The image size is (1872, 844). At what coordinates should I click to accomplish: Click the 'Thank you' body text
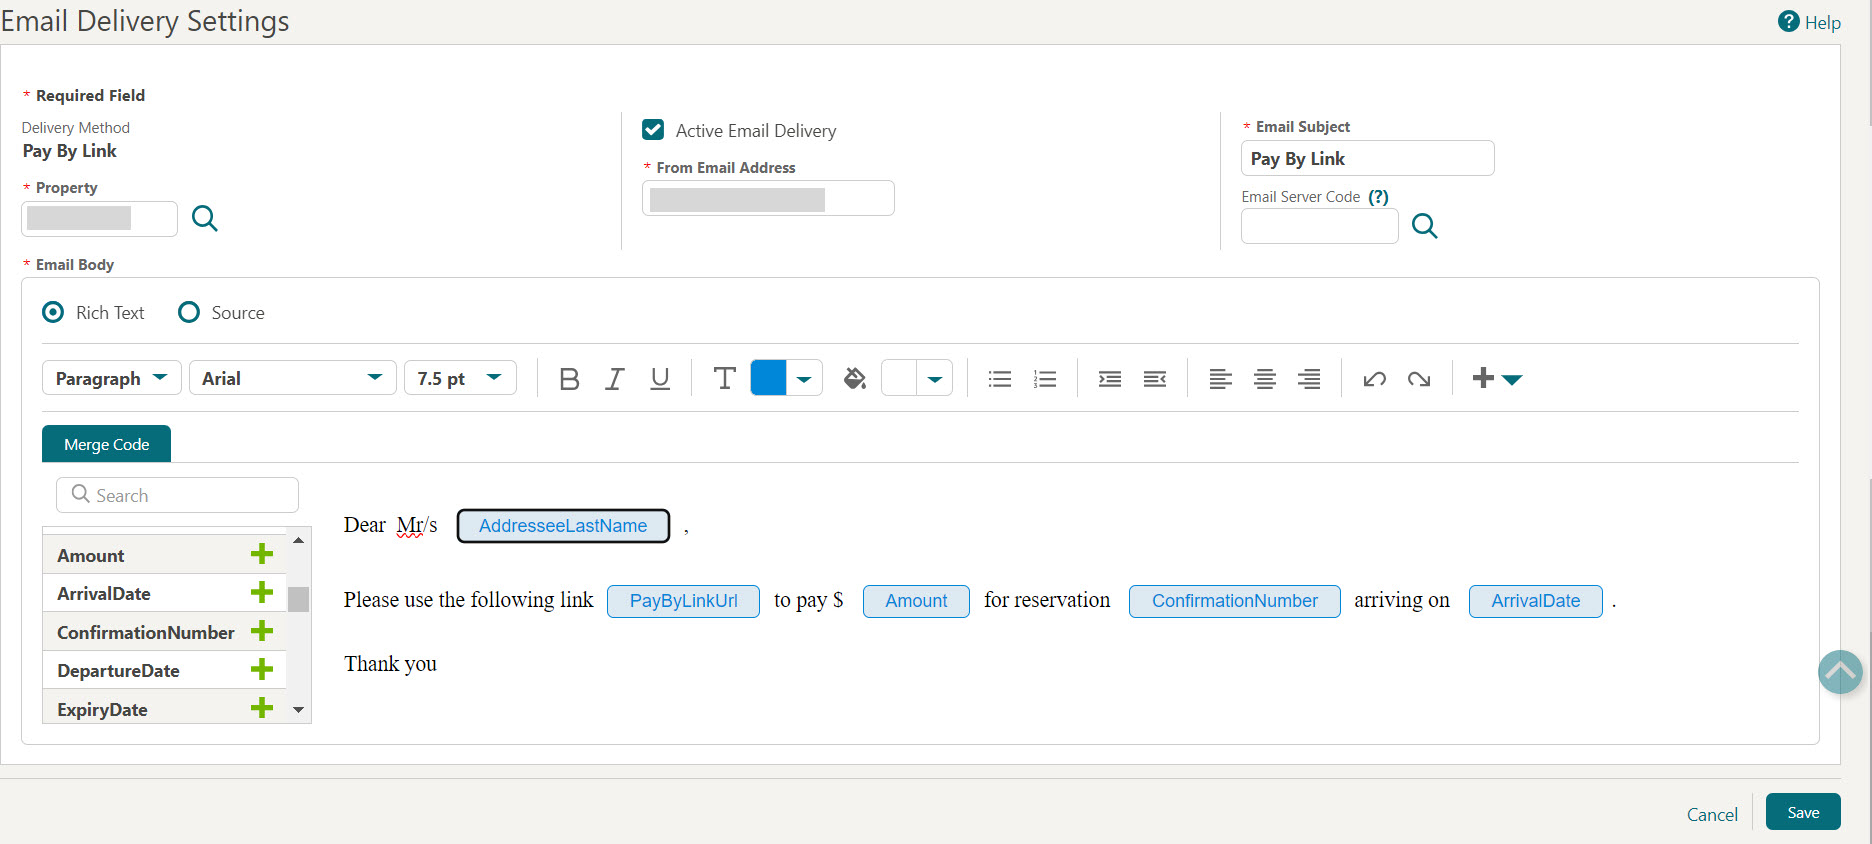390,664
